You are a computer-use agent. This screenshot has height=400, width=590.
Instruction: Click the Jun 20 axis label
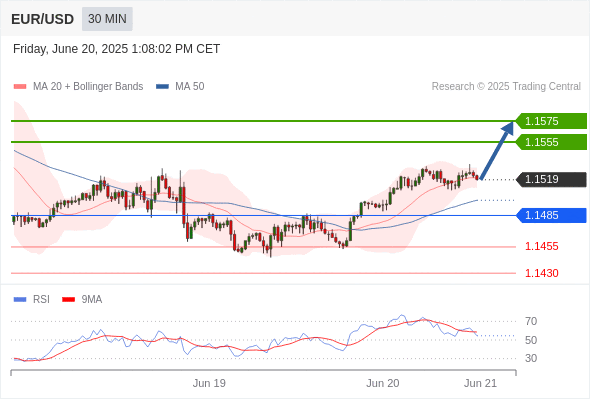point(383,383)
